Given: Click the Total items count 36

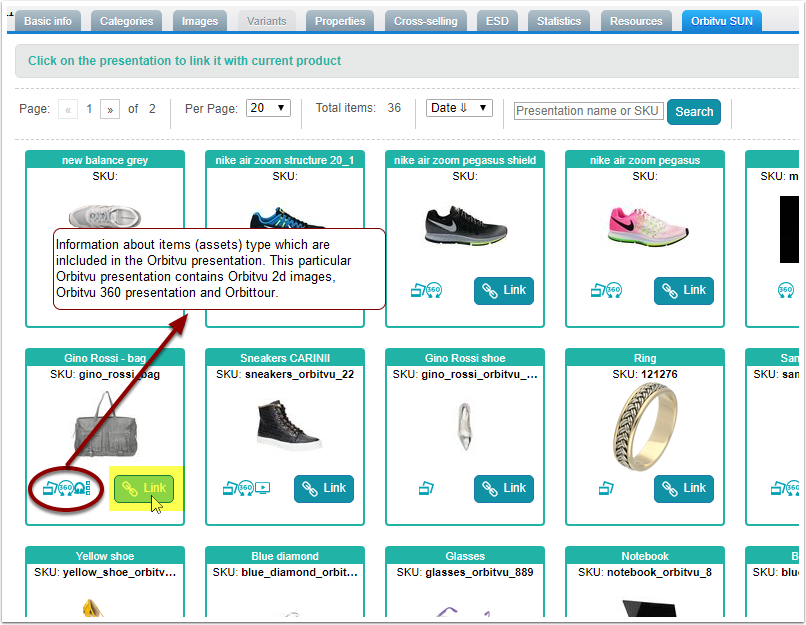Looking at the screenshot, I should tap(394, 108).
